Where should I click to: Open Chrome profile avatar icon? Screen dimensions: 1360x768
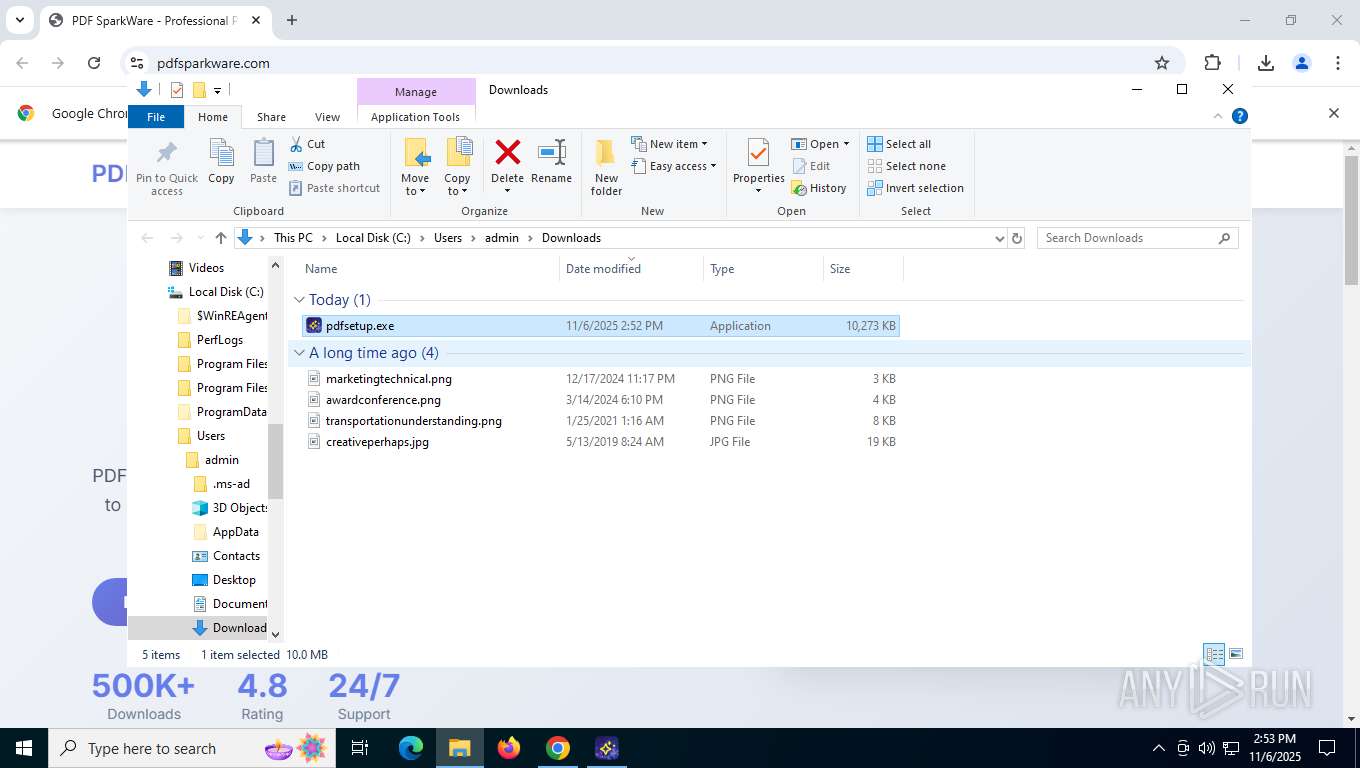1302,63
